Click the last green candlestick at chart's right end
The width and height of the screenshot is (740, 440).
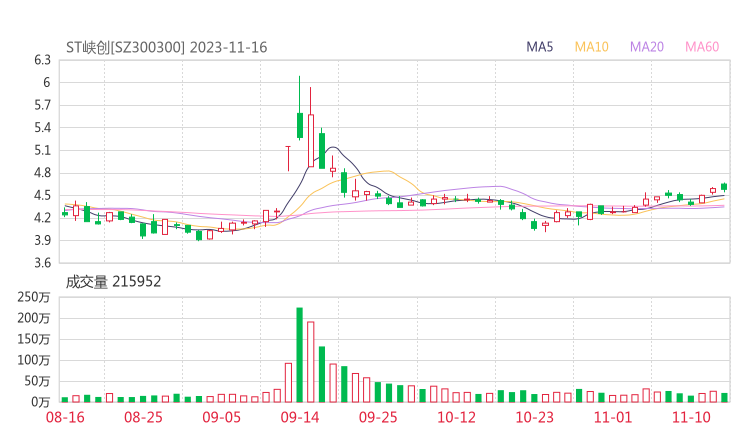[x=724, y=187]
